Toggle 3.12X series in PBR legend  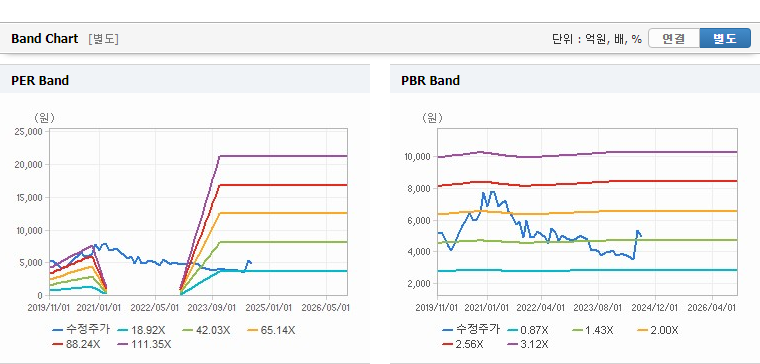point(528,344)
